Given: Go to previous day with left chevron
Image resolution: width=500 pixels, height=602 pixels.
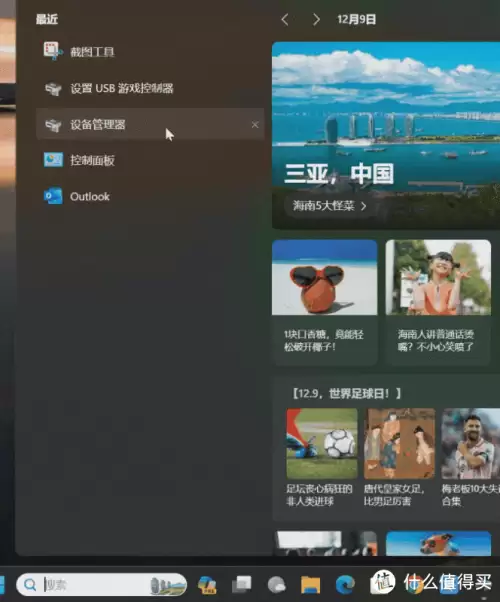Looking at the screenshot, I should pyautogui.click(x=285, y=20).
